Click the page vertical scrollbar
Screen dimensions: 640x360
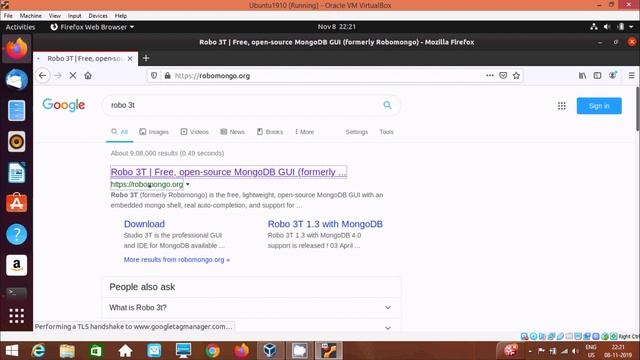[637, 109]
